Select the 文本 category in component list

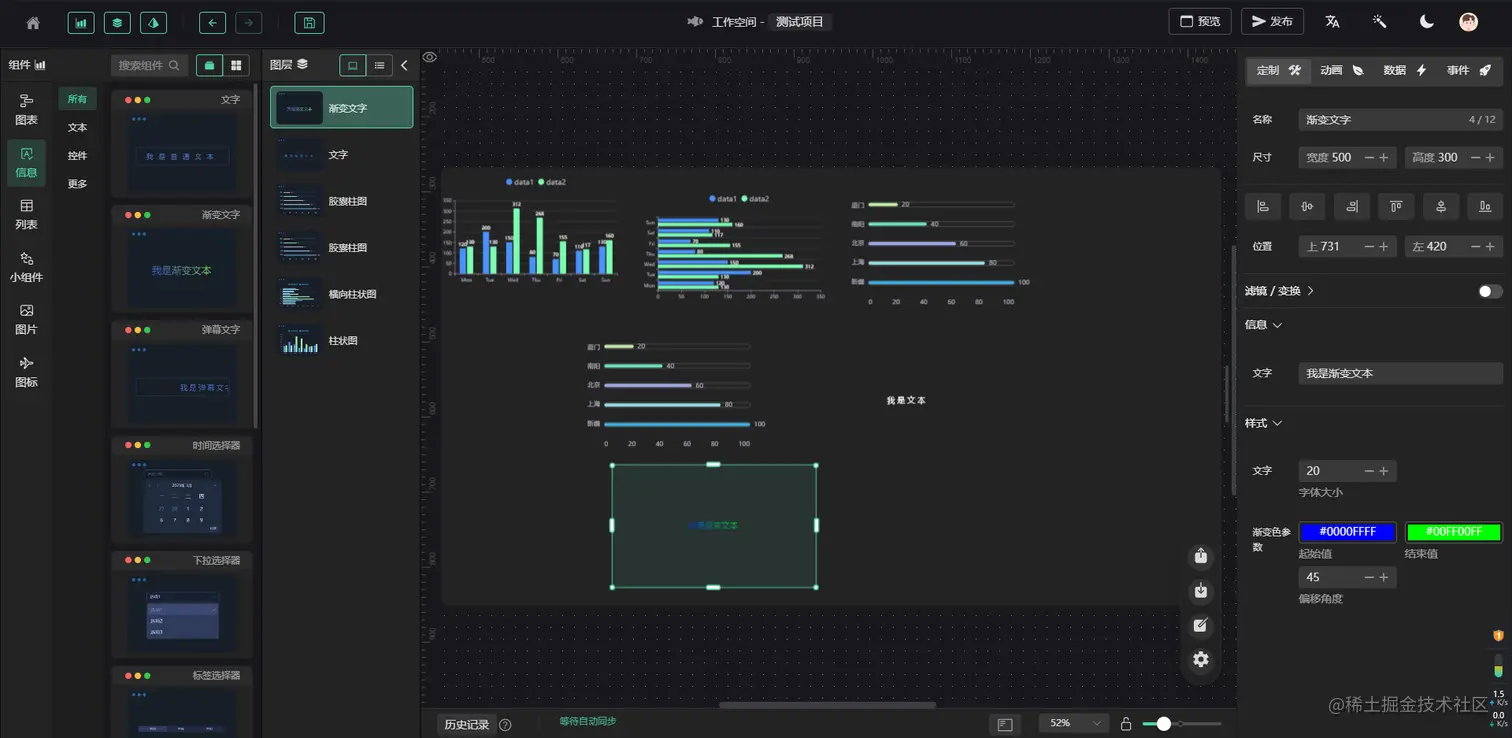point(77,127)
